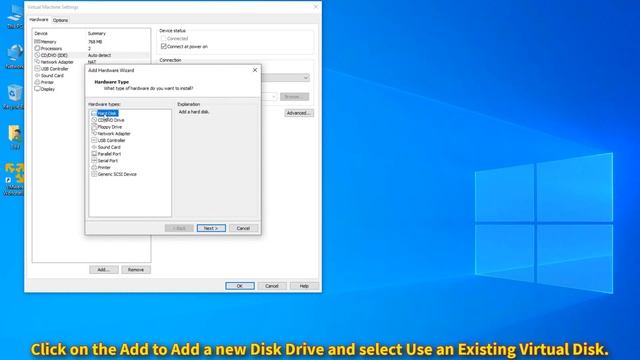Select Network Adapter in the wizard hardware types
This screenshot has height=360, width=640.
tap(111, 133)
